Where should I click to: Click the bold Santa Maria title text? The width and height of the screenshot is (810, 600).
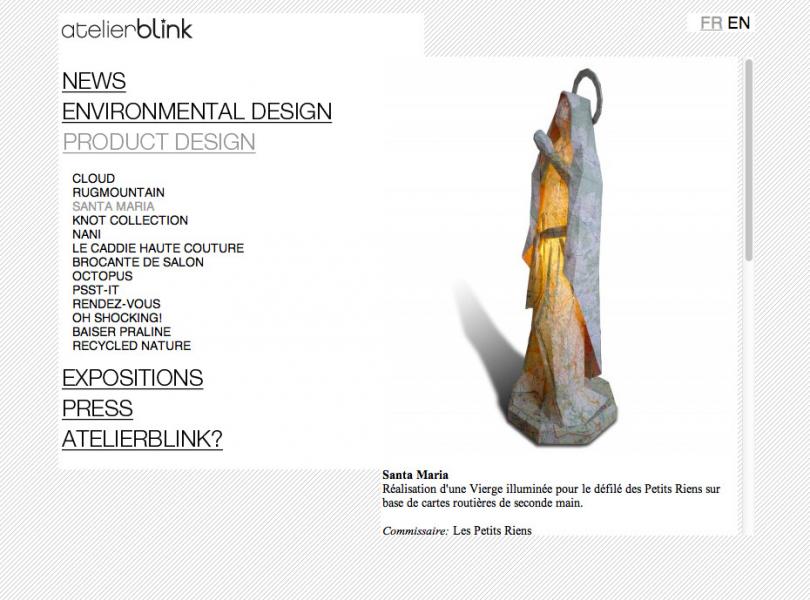[415, 475]
